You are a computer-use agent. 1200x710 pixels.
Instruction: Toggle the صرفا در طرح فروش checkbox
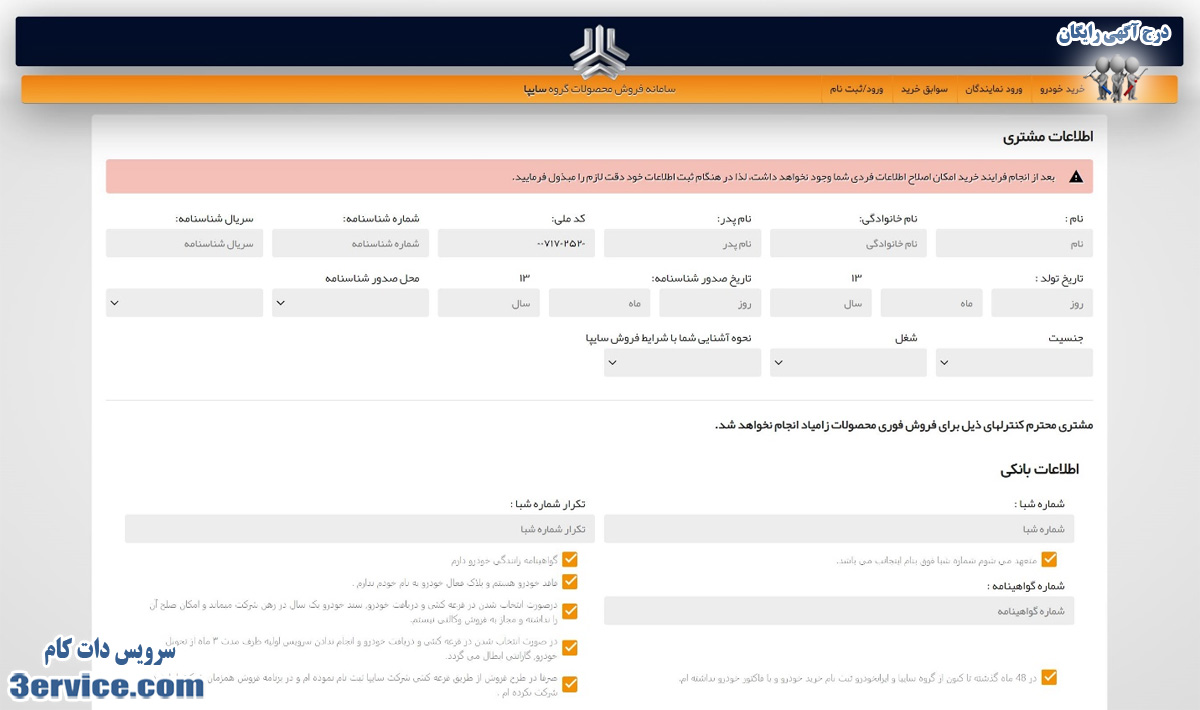(x=570, y=684)
